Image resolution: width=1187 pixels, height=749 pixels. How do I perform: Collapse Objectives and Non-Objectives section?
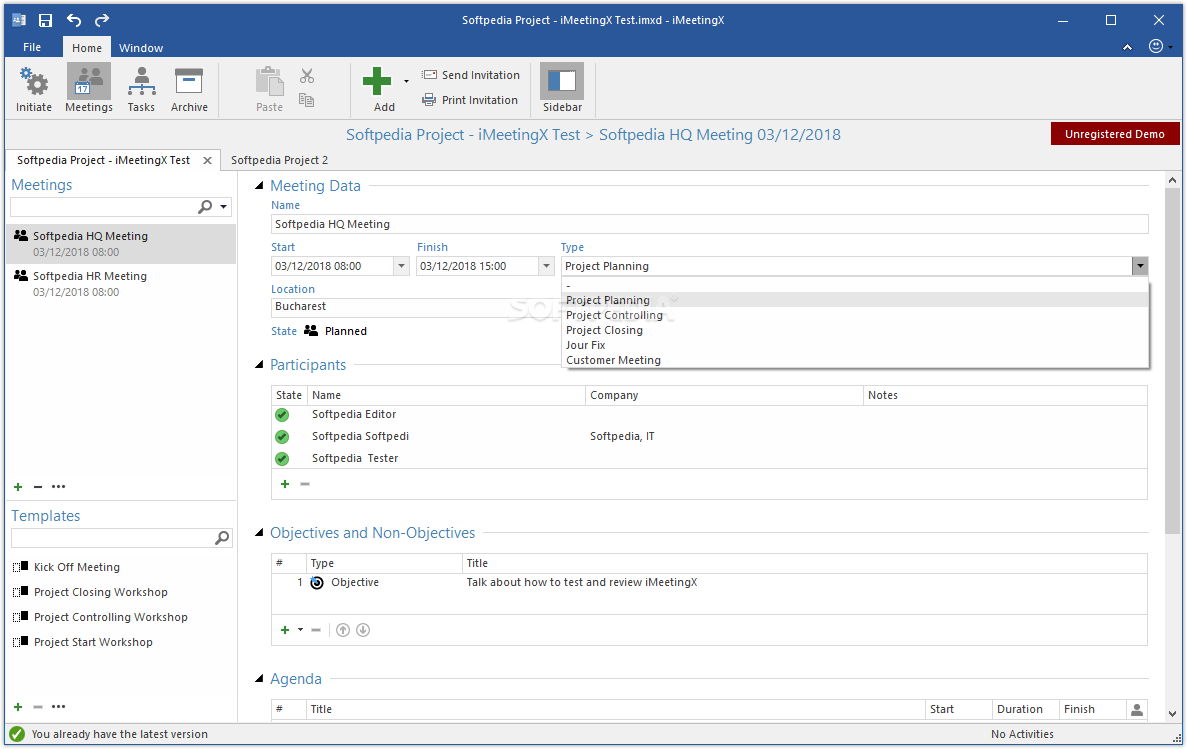point(259,533)
